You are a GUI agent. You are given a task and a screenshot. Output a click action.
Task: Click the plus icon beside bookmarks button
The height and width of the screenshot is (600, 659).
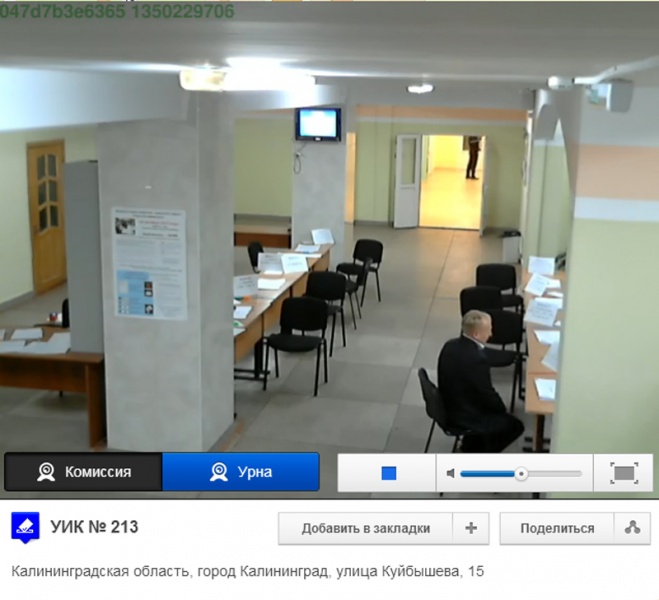tap(470, 528)
